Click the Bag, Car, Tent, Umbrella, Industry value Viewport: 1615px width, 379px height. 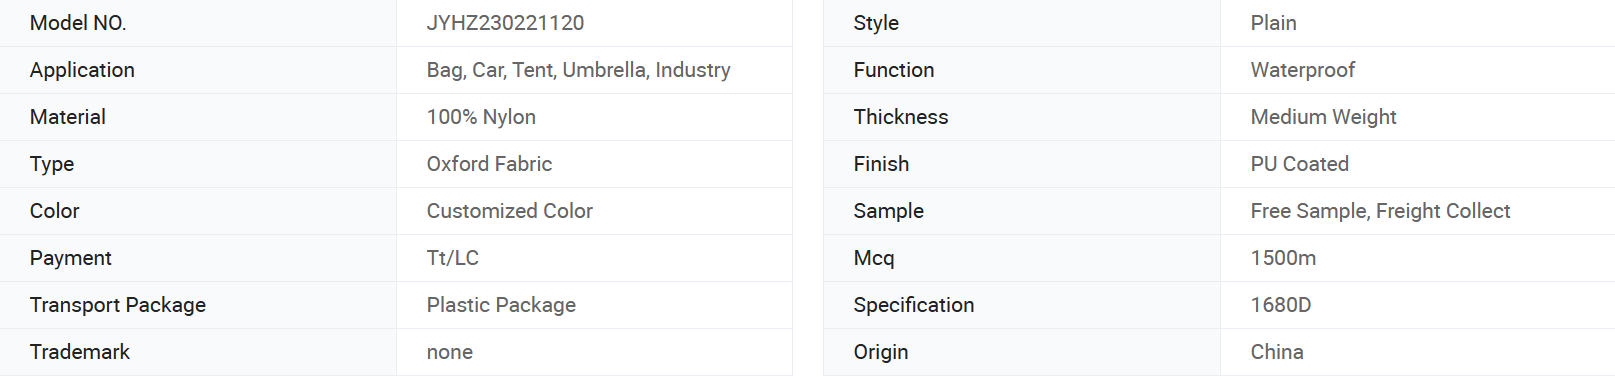(x=578, y=70)
